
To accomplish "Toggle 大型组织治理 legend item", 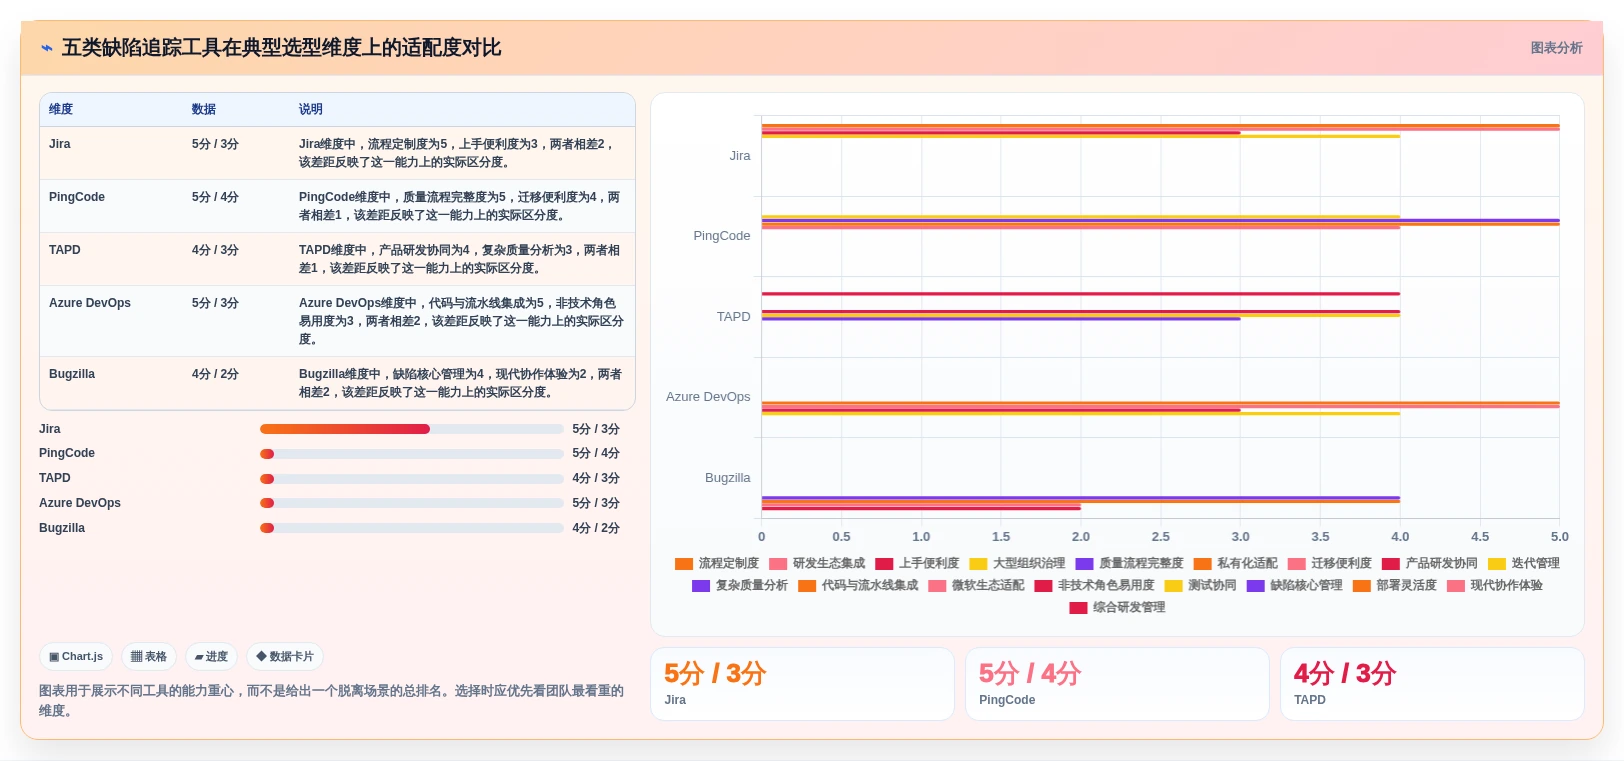I will click(1017, 564).
